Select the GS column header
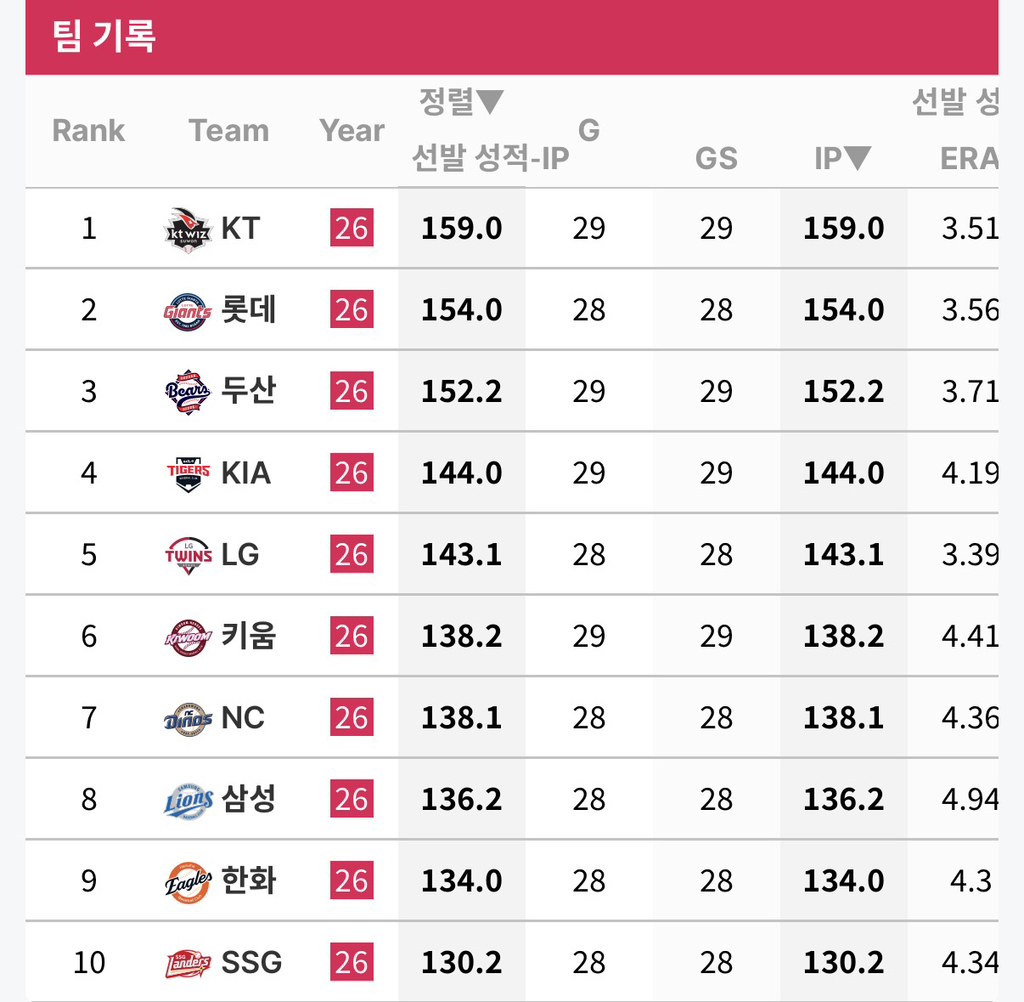Screen dimensions: 1024x1002 (x=716, y=158)
